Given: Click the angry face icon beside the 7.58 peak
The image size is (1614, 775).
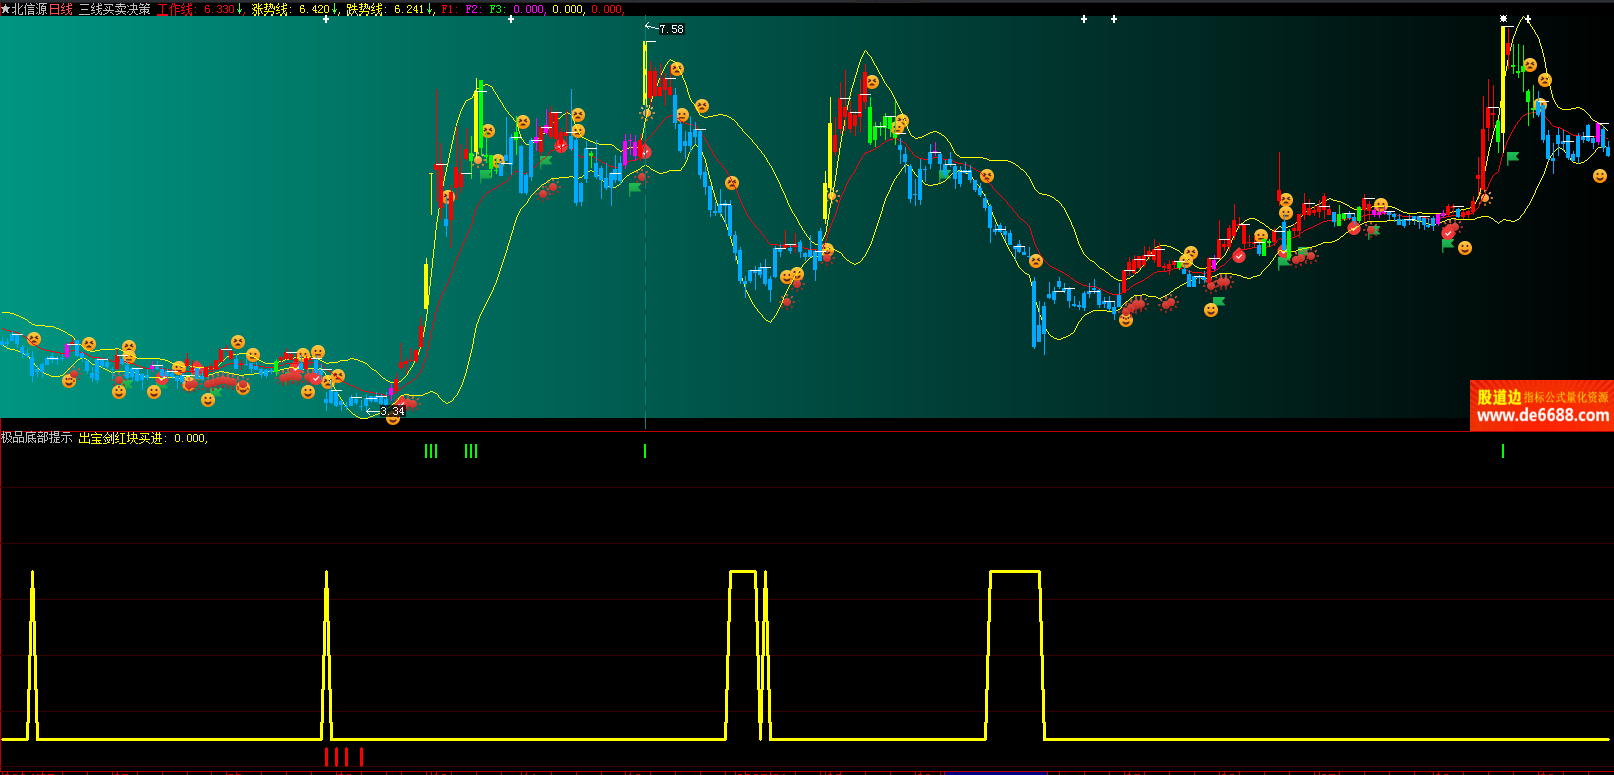Looking at the screenshot, I should pyautogui.click(x=677, y=69).
